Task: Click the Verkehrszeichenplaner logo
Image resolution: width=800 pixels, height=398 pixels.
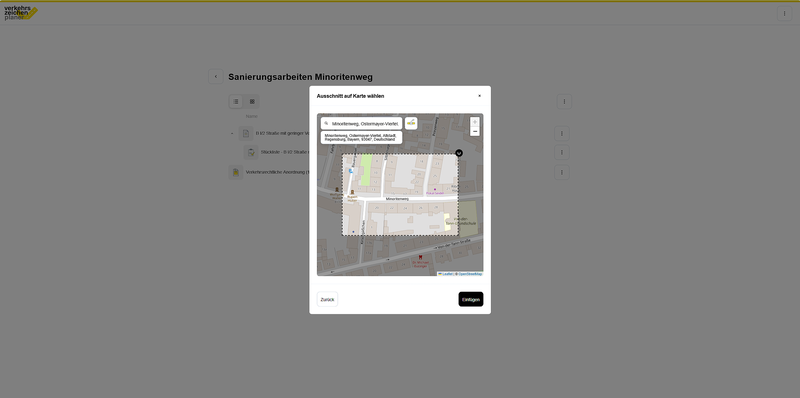Action: click(21, 13)
